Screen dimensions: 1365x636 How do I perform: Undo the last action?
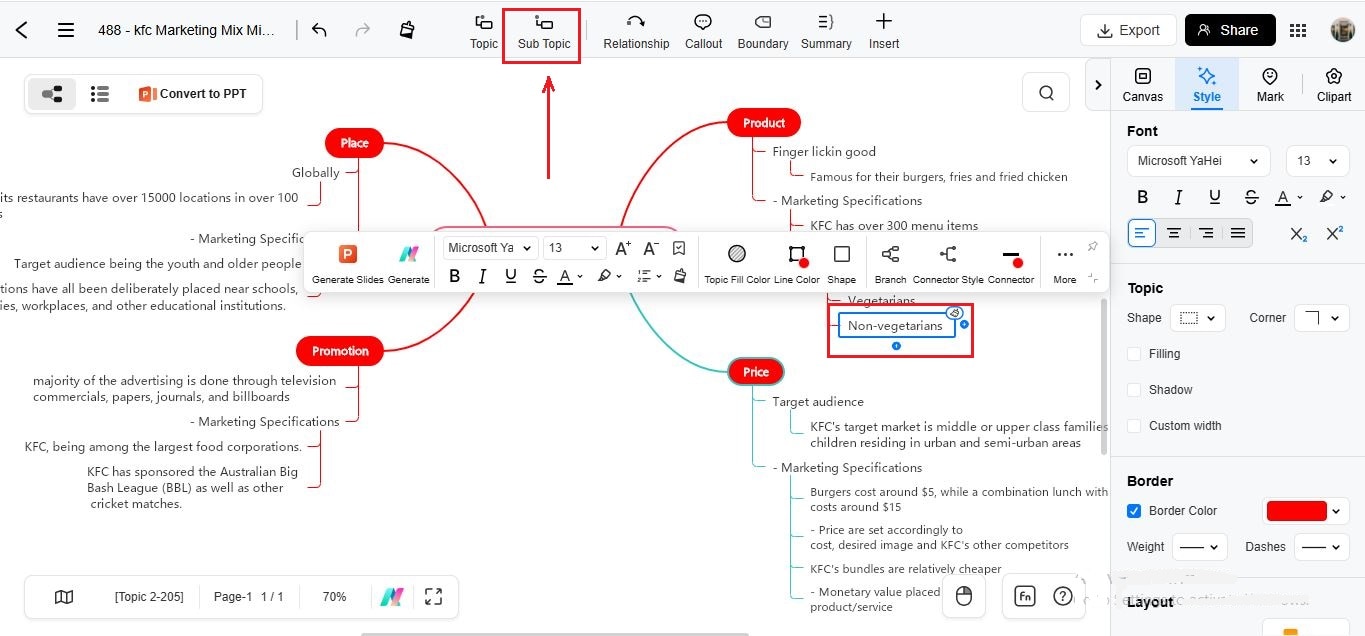[x=319, y=30]
